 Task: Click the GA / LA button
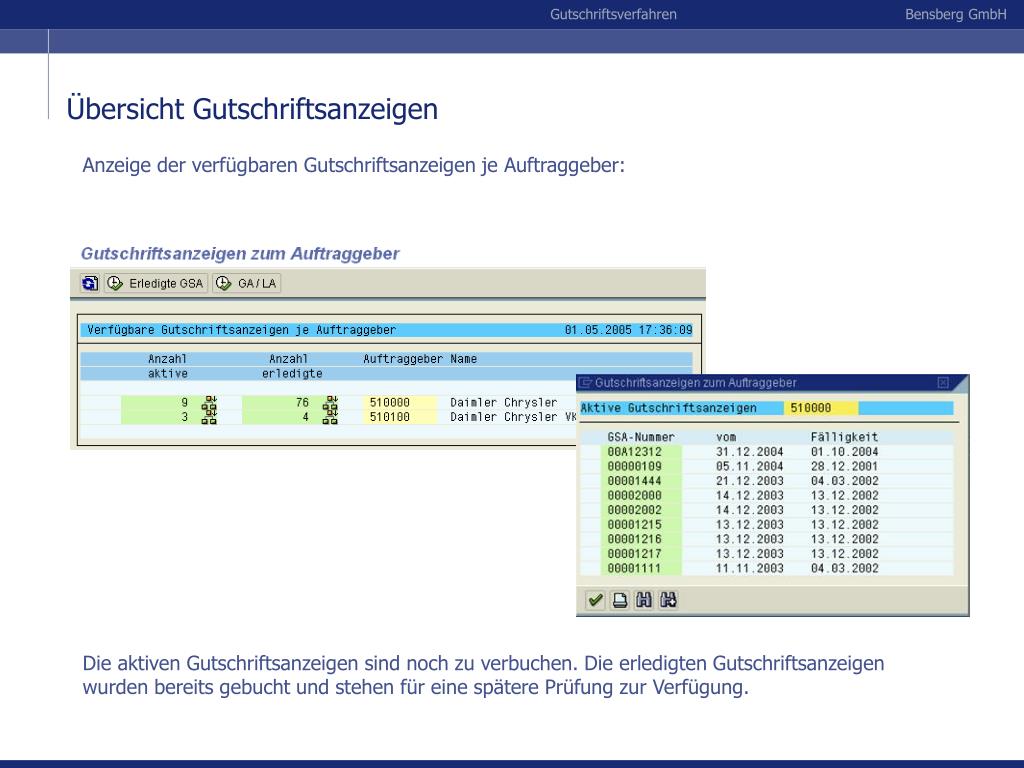click(247, 283)
